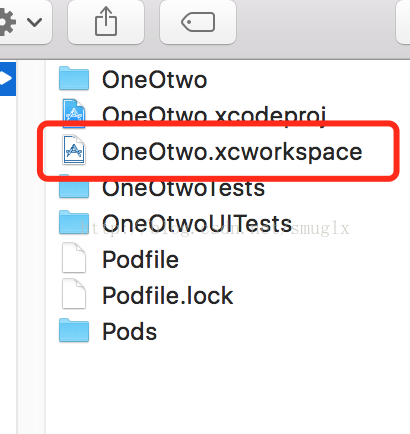The height and width of the screenshot is (434, 410).
Task: Click the OneOtwoUITests folder name
Action: (x=197, y=223)
